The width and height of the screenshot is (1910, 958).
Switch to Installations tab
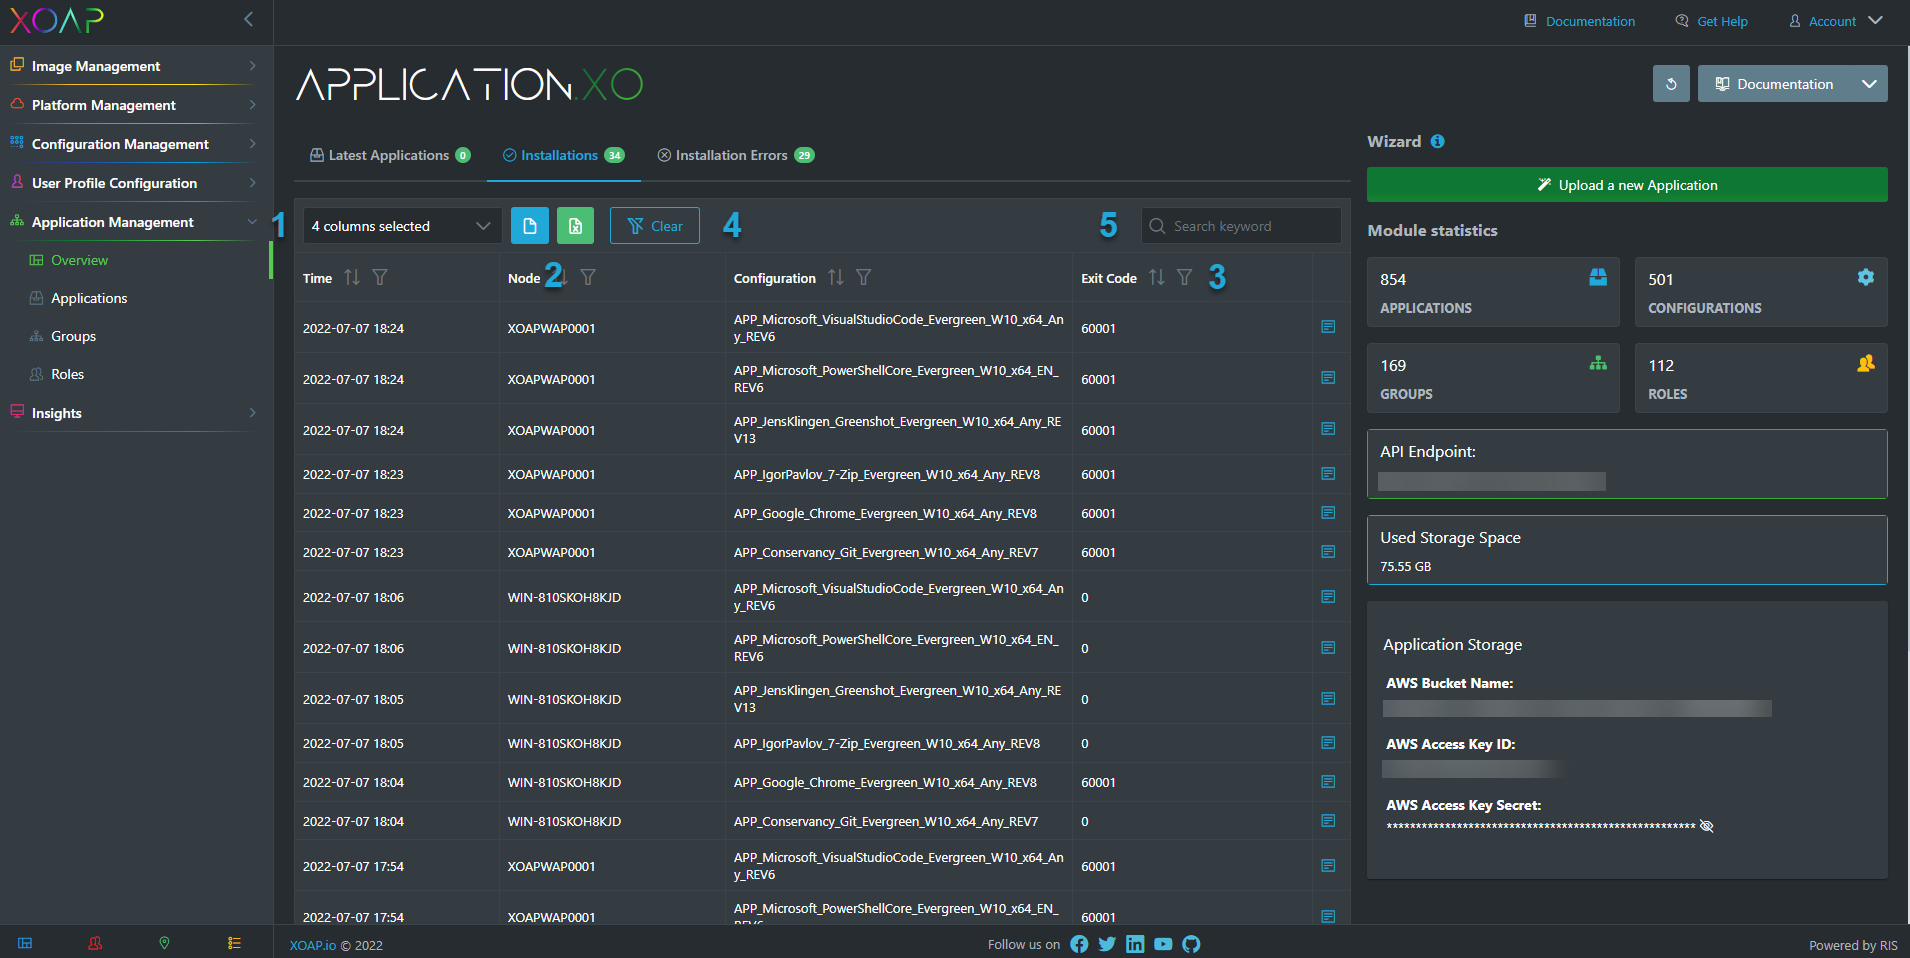[564, 155]
